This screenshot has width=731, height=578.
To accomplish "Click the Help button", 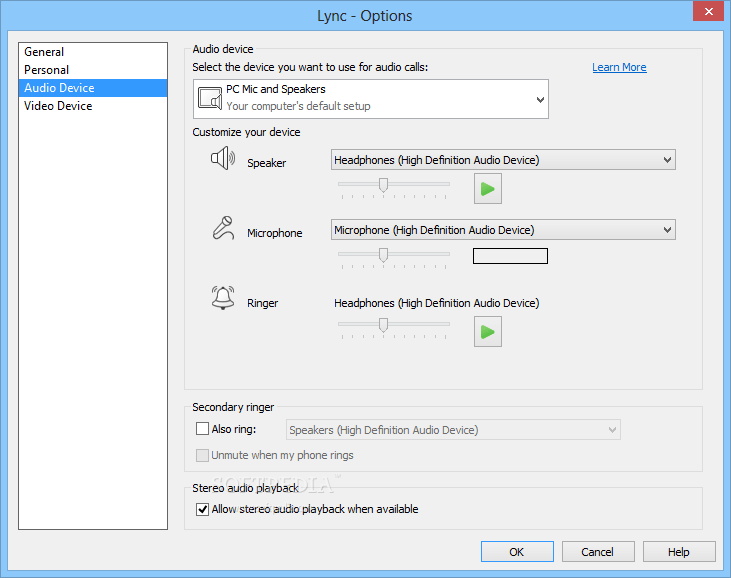I will pos(679,552).
